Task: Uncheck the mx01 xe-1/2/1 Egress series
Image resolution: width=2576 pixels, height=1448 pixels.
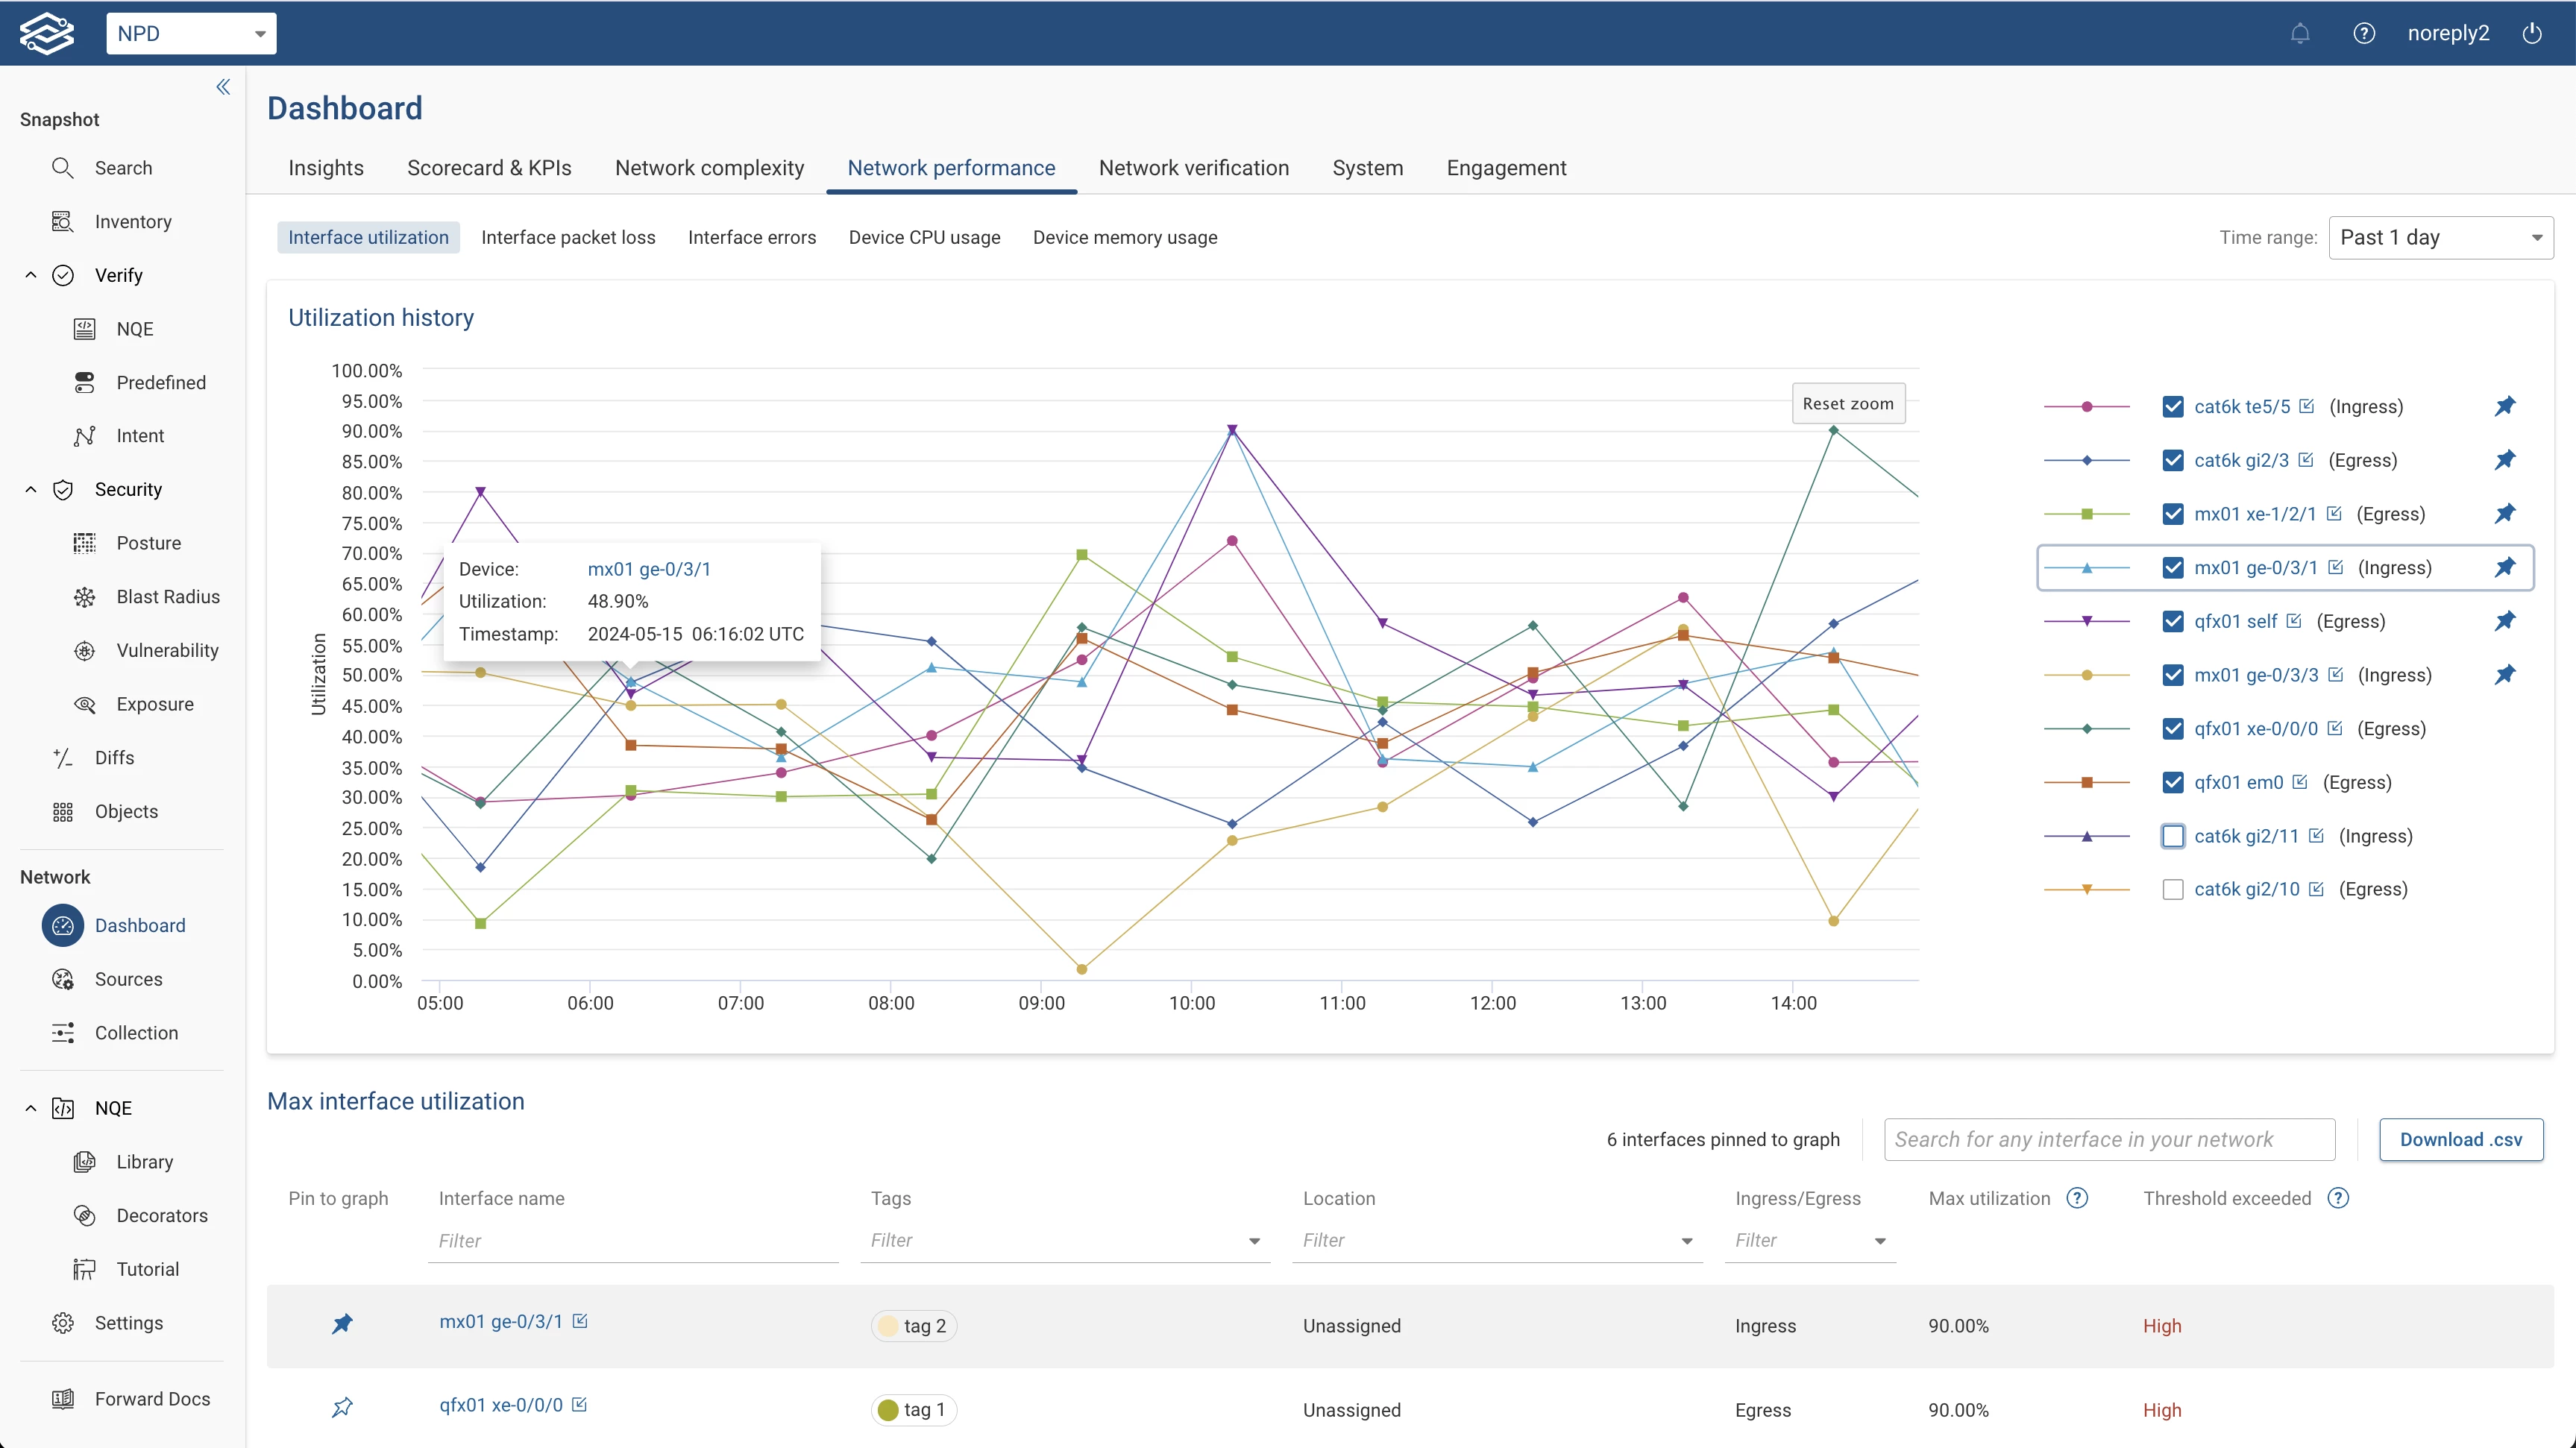Action: click(2172, 514)
